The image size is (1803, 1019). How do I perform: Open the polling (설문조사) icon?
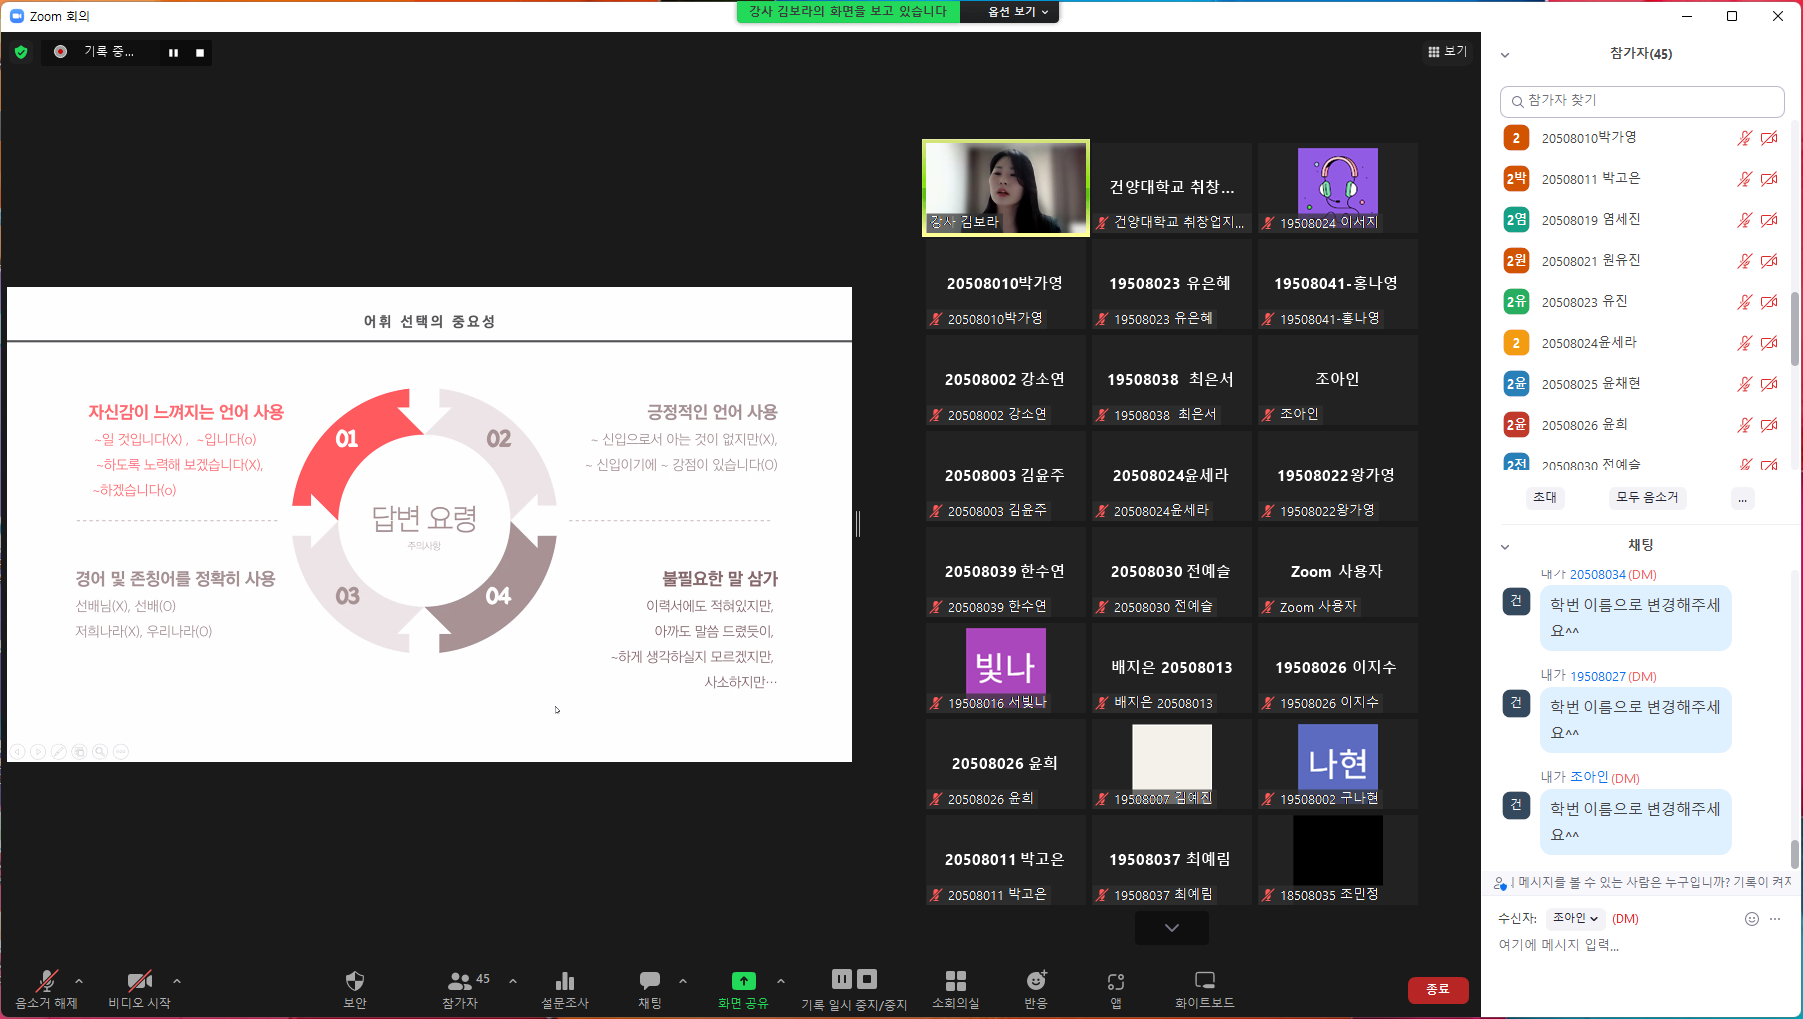click(x=565, y=981)
